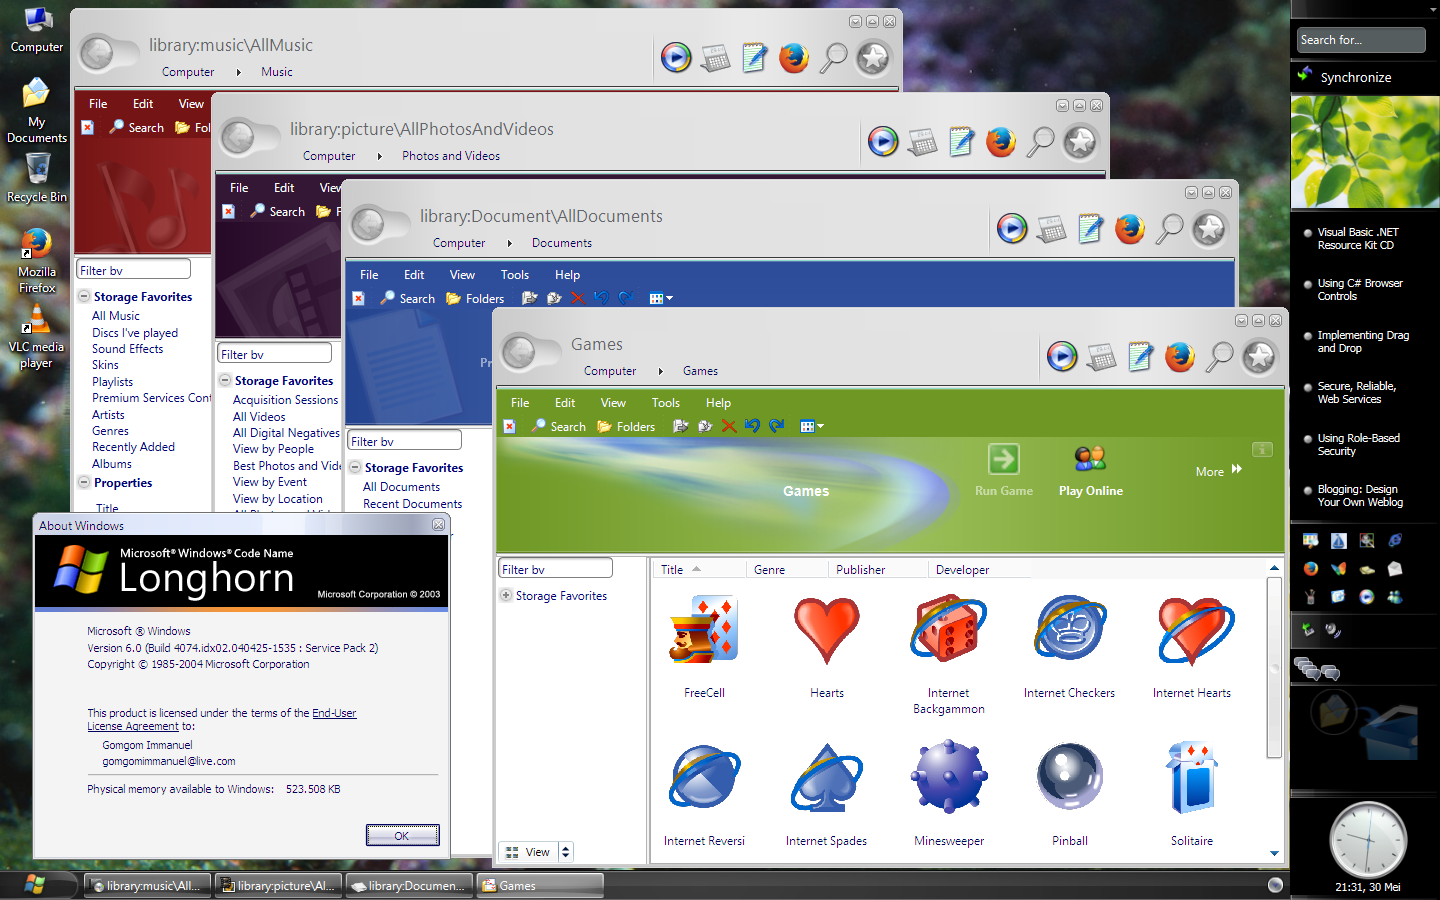Viewport: 1440px width, 900px height.
Task: Collapse Storage Favorites in music window
Action: point(84,296)
